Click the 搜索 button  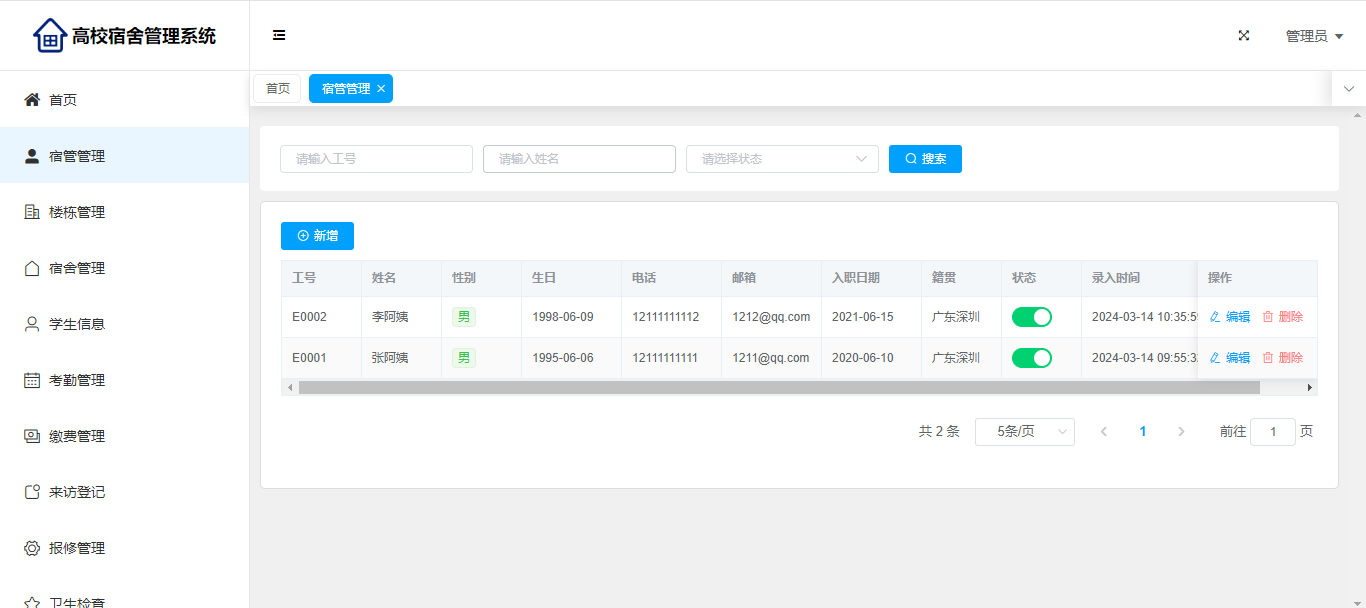coord(925,159)
